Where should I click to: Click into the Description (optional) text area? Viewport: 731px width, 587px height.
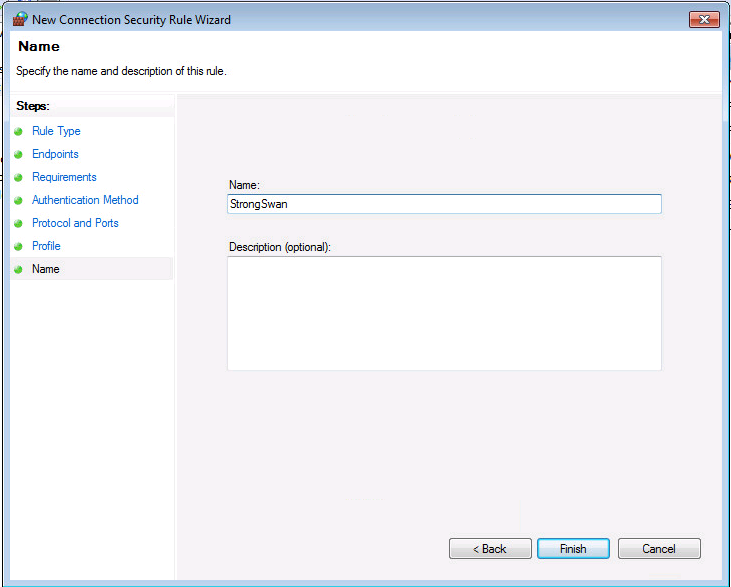tap(444, 313)
